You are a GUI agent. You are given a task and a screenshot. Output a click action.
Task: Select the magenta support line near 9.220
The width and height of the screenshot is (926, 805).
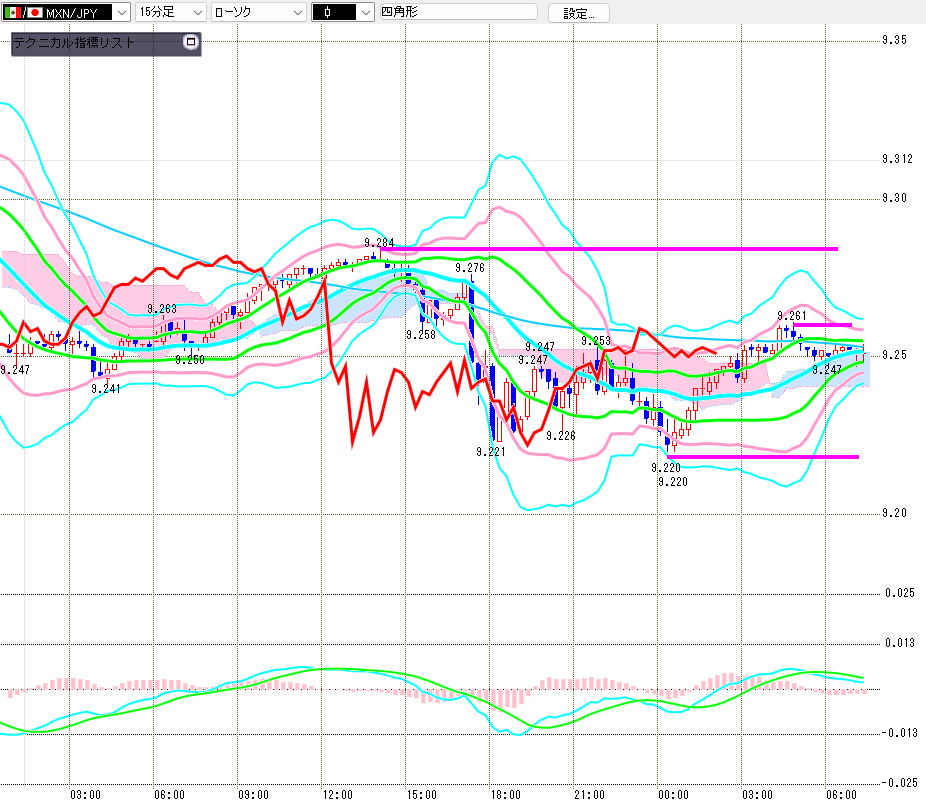[762, 457]
